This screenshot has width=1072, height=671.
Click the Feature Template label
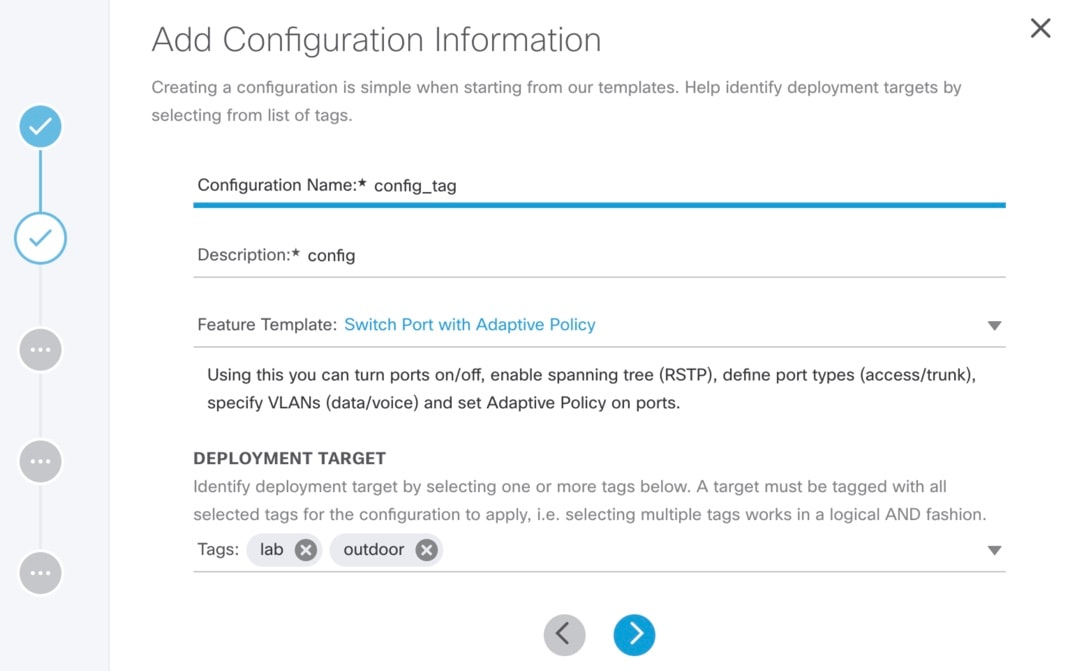[x=267, y=324]
